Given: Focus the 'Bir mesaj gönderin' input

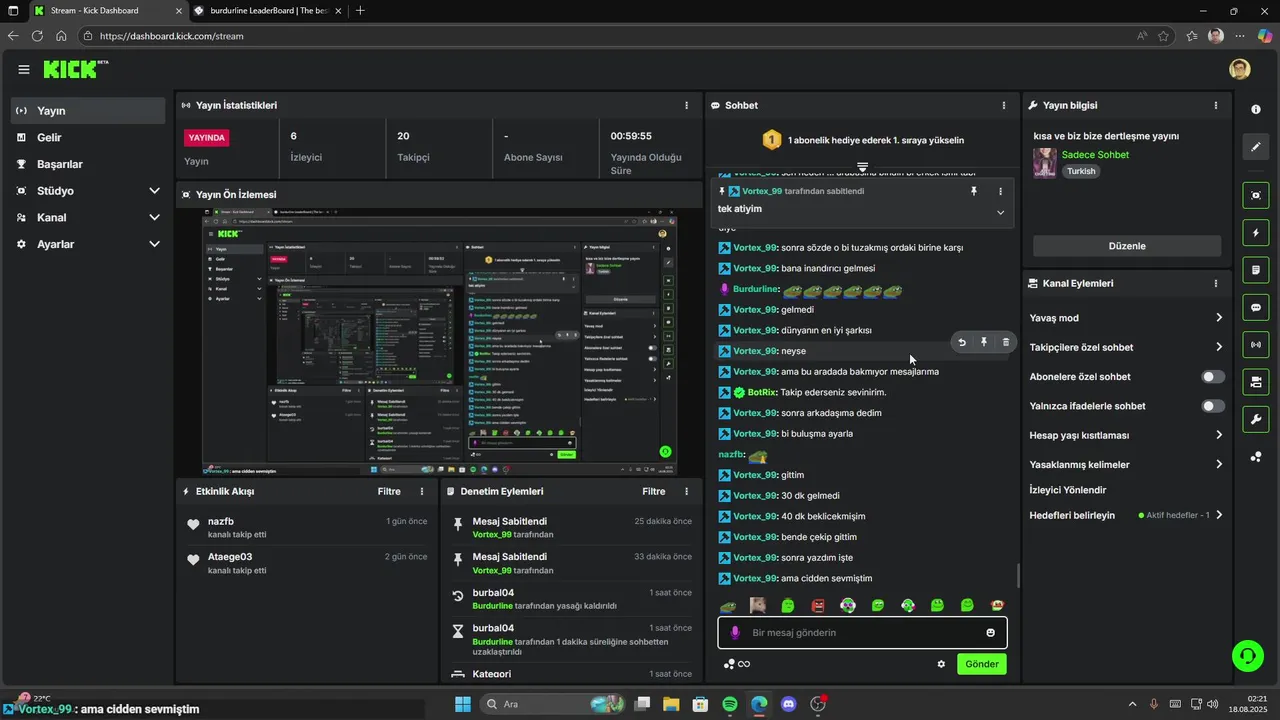Looking at the screenshot, I should point(862,633).
